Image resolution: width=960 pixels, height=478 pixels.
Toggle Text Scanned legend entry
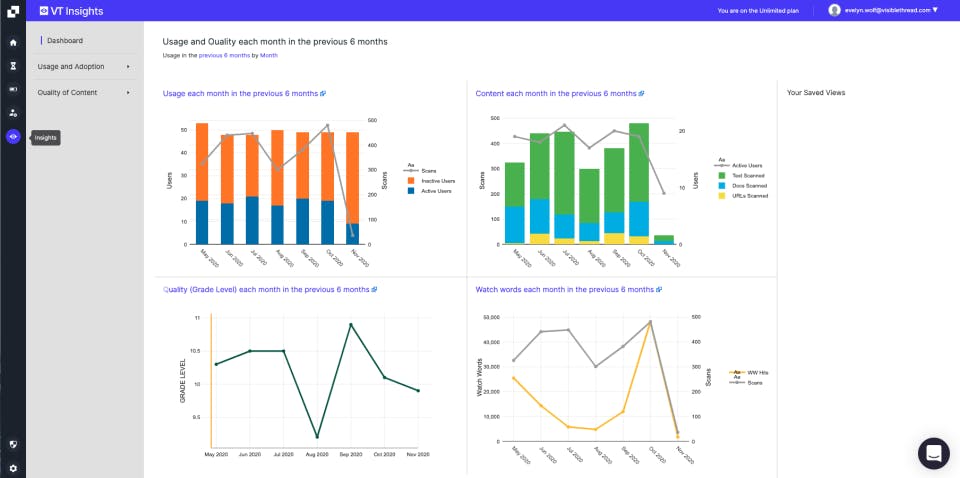pyautogui.click(x=741, y=176)
